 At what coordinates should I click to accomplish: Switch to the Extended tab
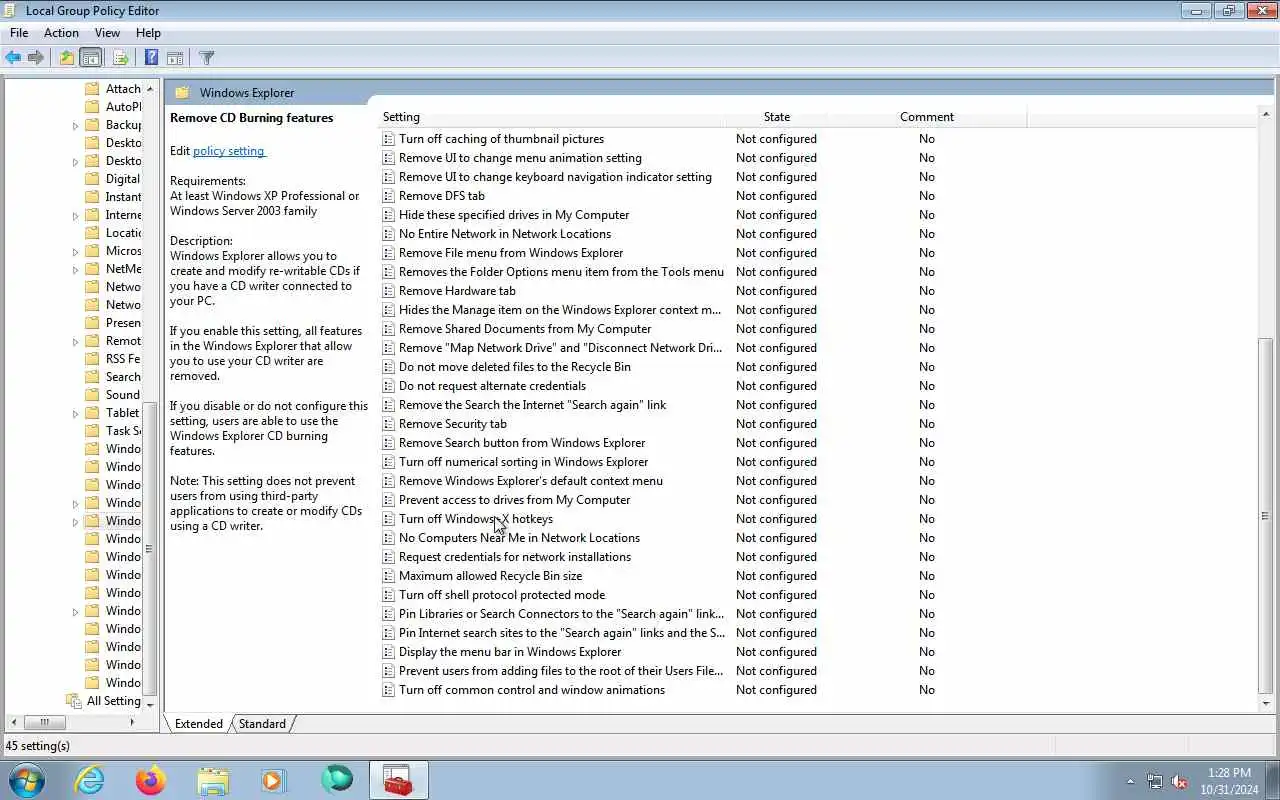click(x=199, y=724)
